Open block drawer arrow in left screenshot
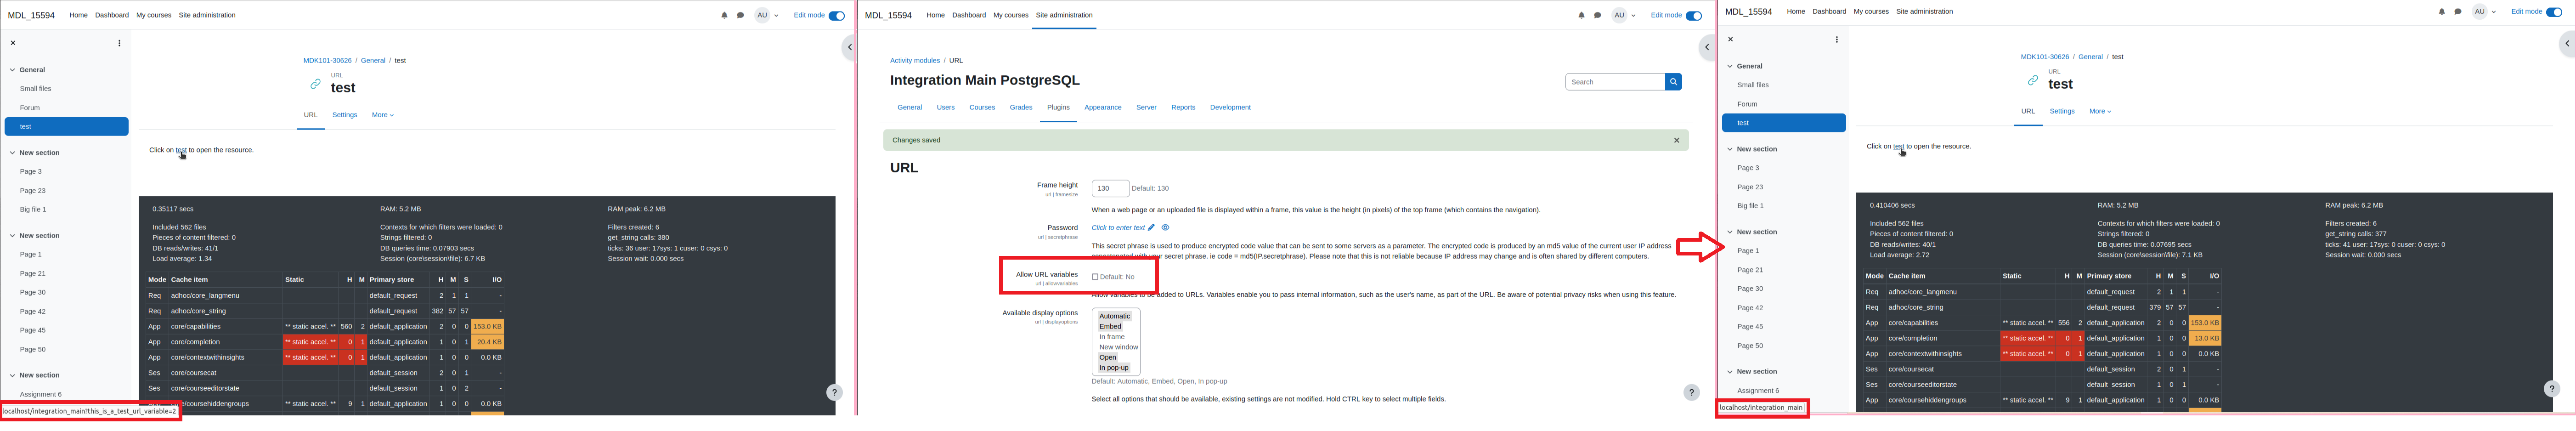Image resolution: width=2576 pixels, height=431 pixels. pos(849,47)
